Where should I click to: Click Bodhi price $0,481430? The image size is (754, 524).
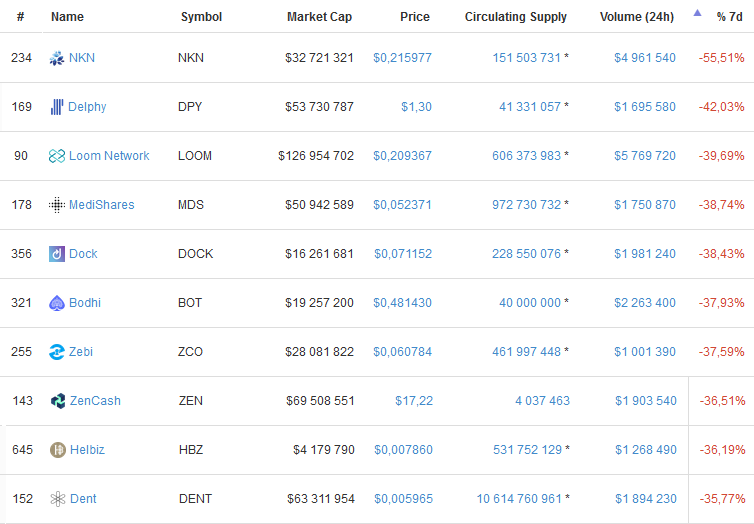point(402,303)
